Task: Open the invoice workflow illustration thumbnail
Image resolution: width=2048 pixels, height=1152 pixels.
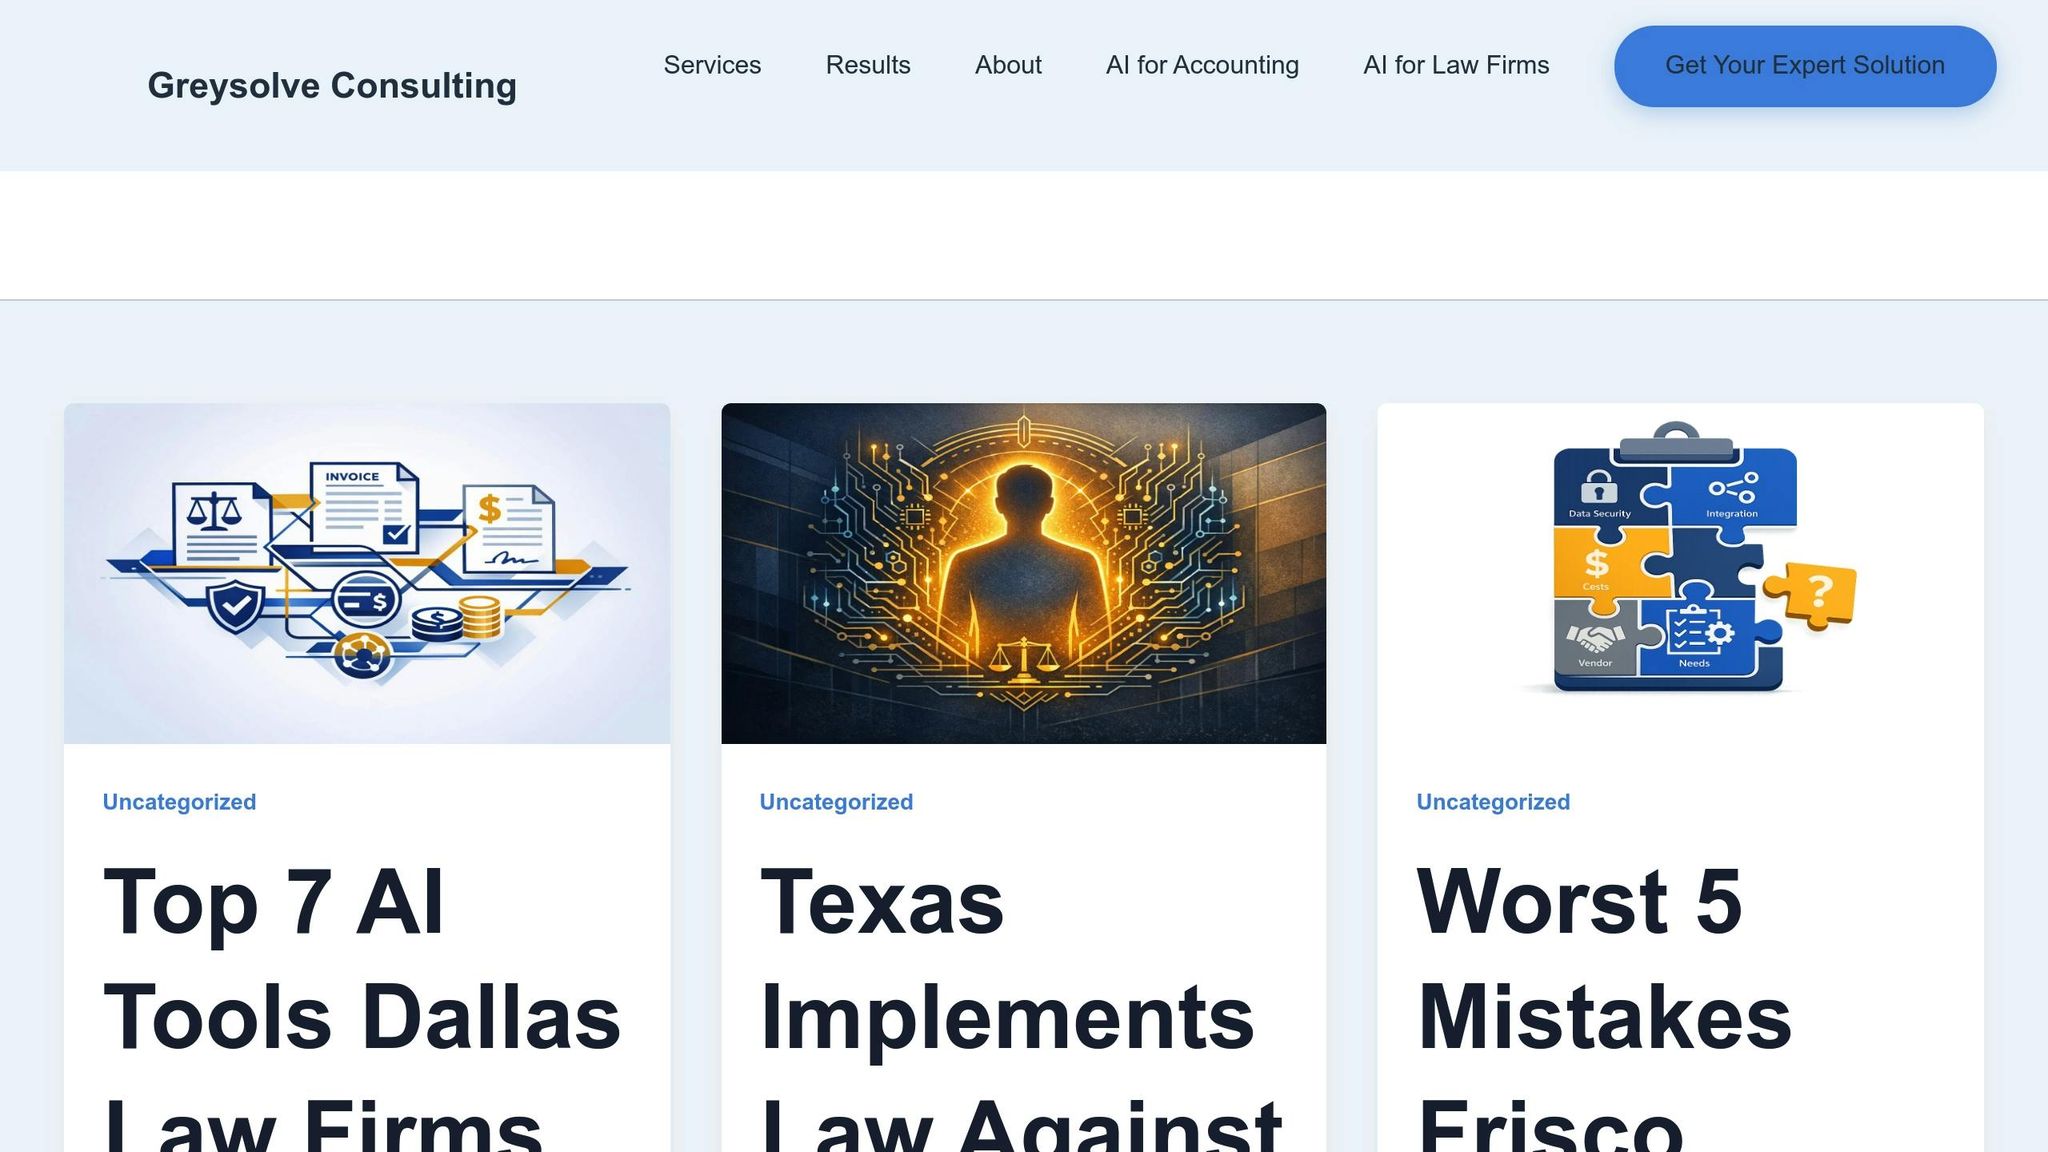Action: [x=367, y=573]
